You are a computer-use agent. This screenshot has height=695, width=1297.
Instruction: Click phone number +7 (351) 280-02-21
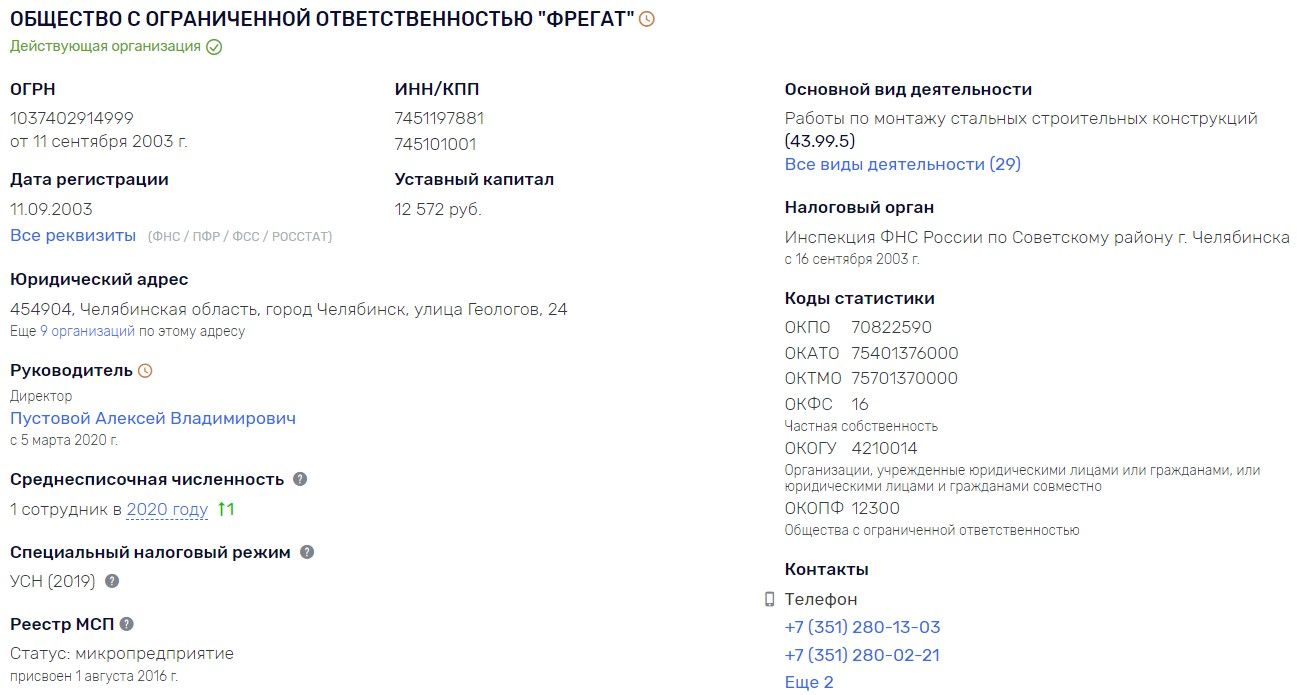pyautogui.click(x=863, y=656)
